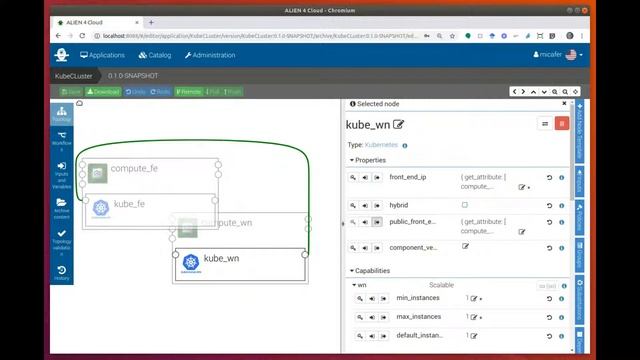Edit min_instances value
Image resolution: width=640 pixels, height=360 pixels.
click(473, 299)
